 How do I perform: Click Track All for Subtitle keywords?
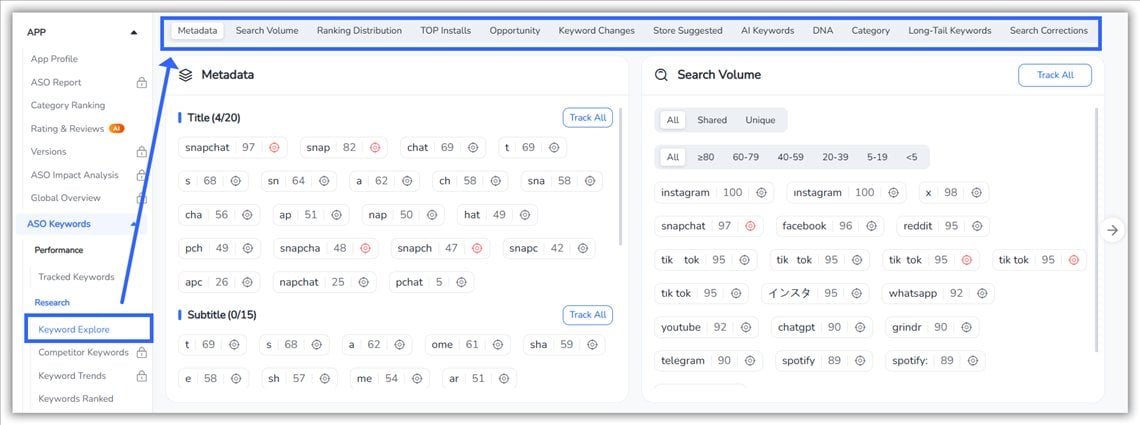pos(587,315)
